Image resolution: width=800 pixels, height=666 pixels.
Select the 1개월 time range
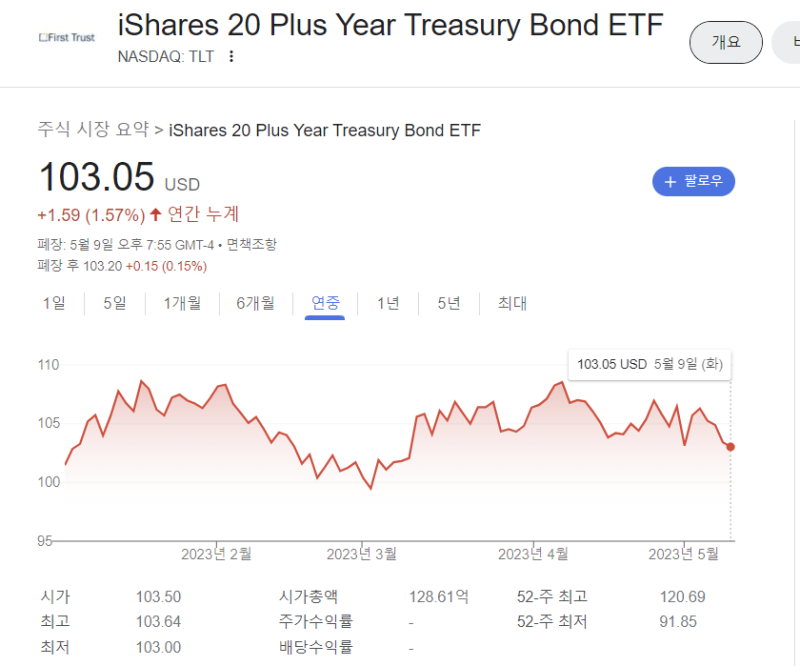[182, 303]
